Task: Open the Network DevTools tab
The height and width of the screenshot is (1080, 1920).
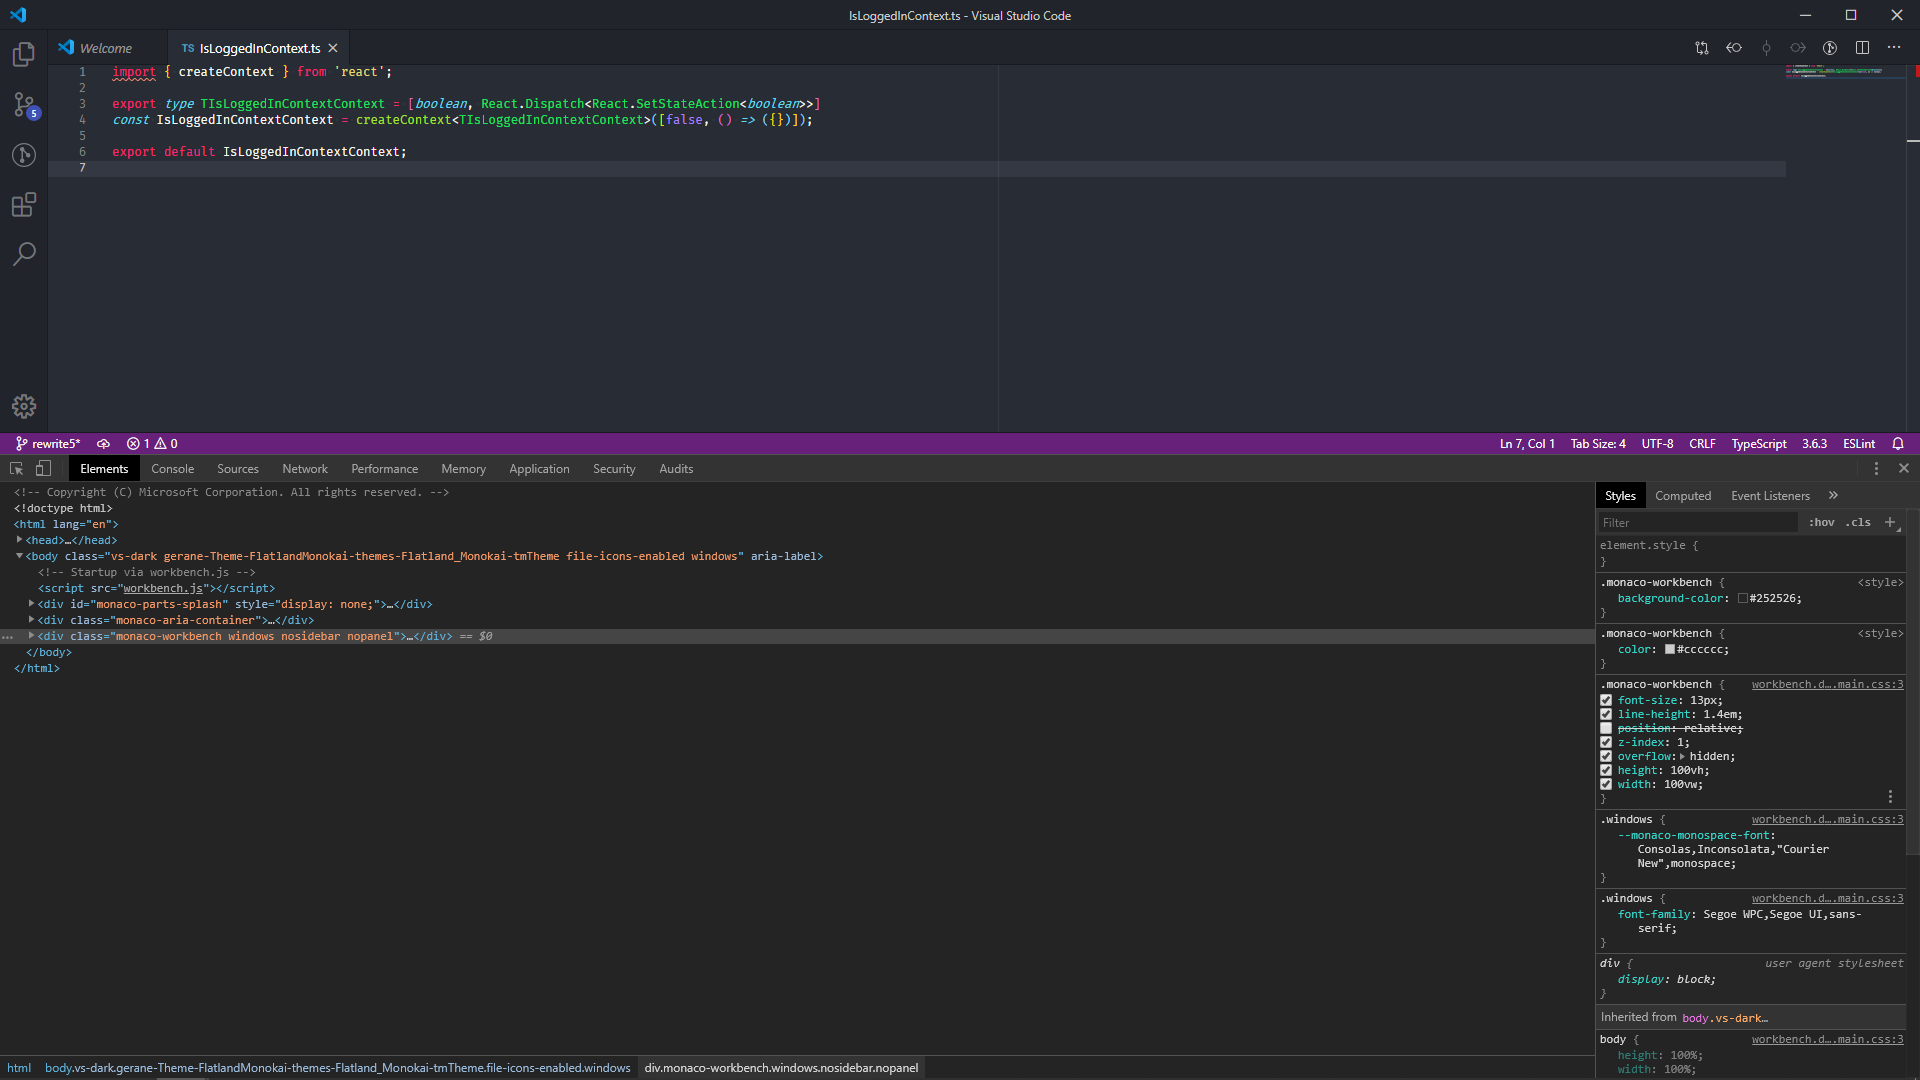Action: click(x=305, y=469)
